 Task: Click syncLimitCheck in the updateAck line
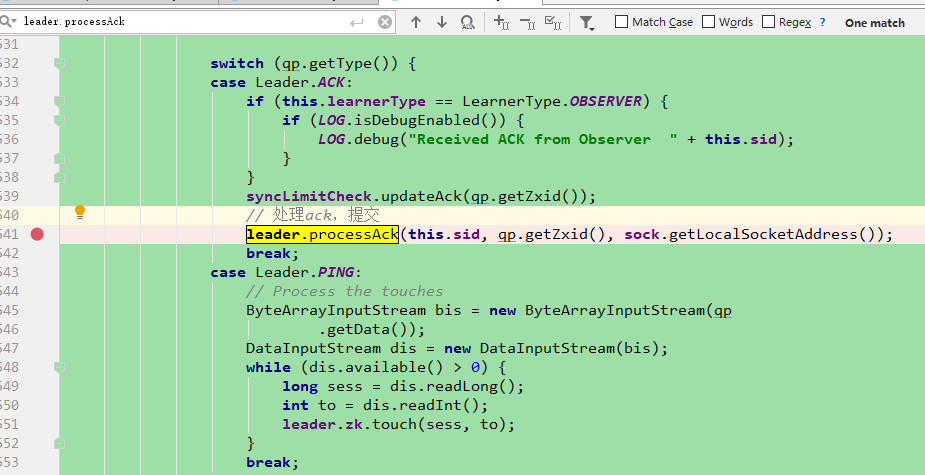click(x=309, y=196)
